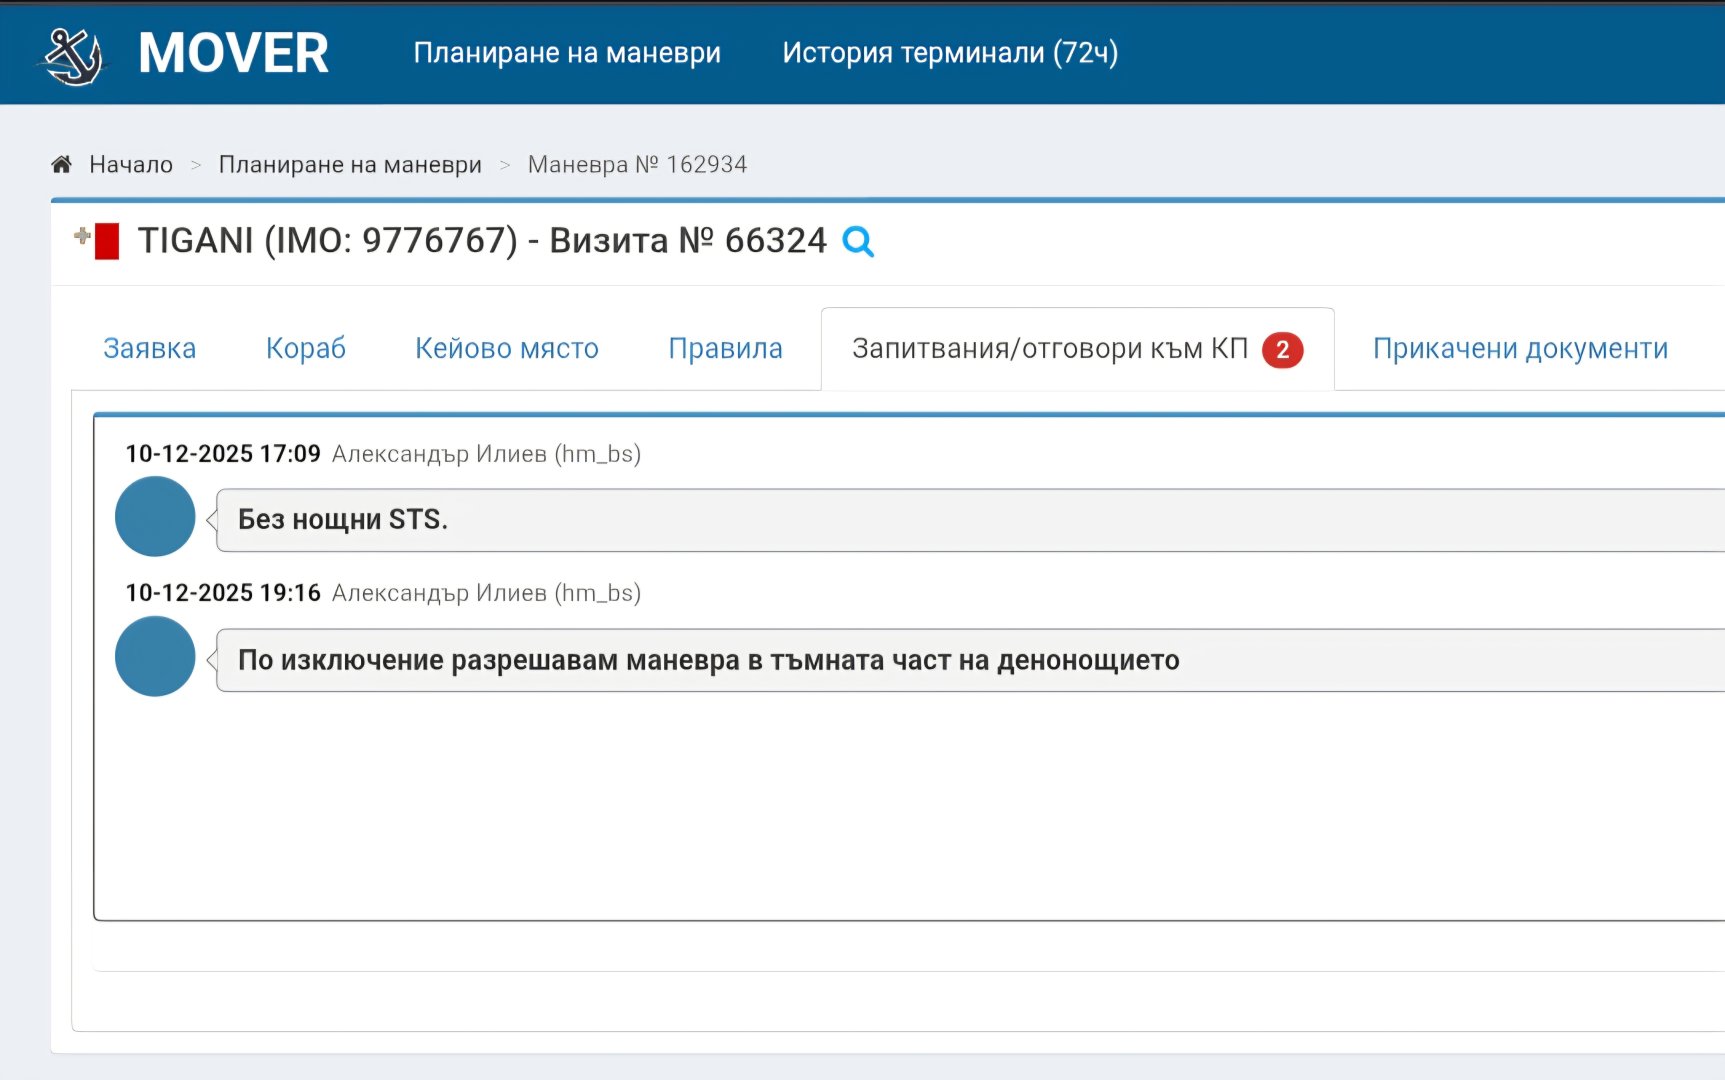Screen dimensions: 1725x1080
Task: Click Планиране на маневри in the breadcrumb
Action: point(350,163)
